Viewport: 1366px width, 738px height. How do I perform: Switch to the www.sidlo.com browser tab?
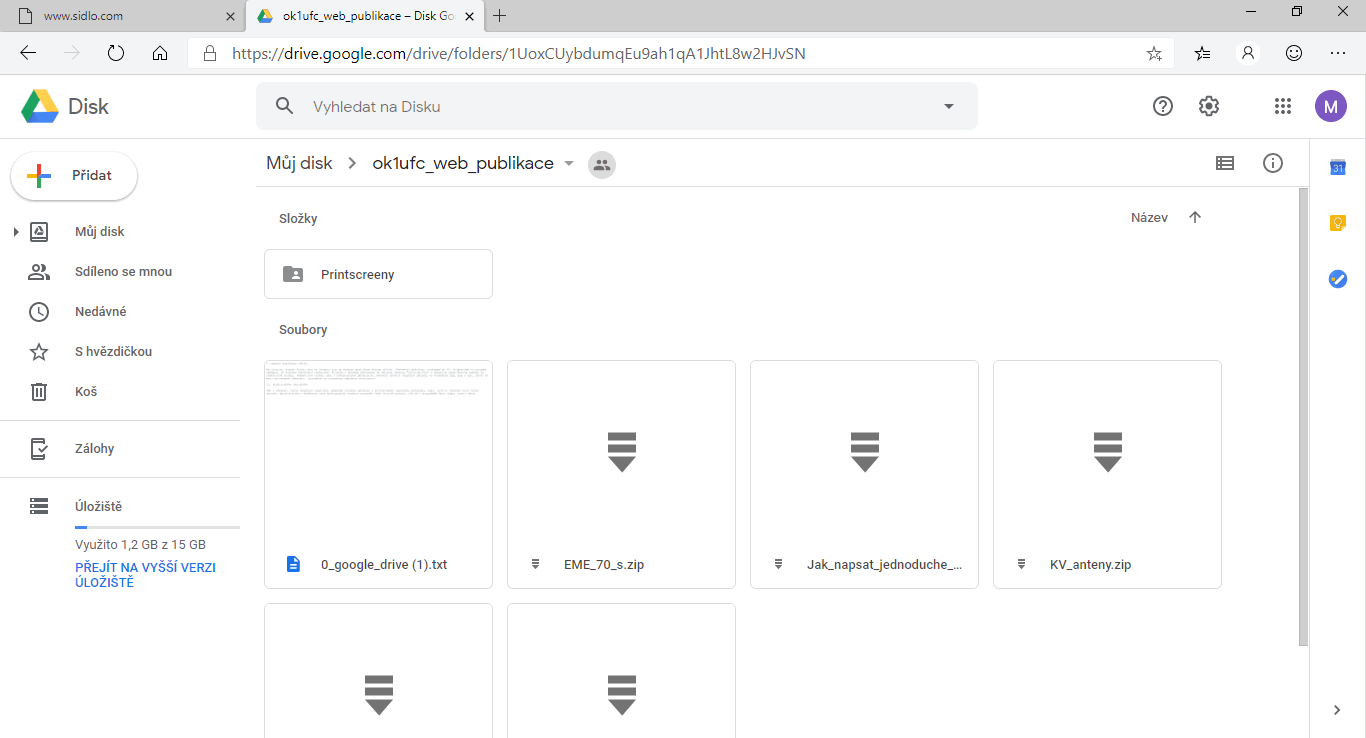point(120,16)
